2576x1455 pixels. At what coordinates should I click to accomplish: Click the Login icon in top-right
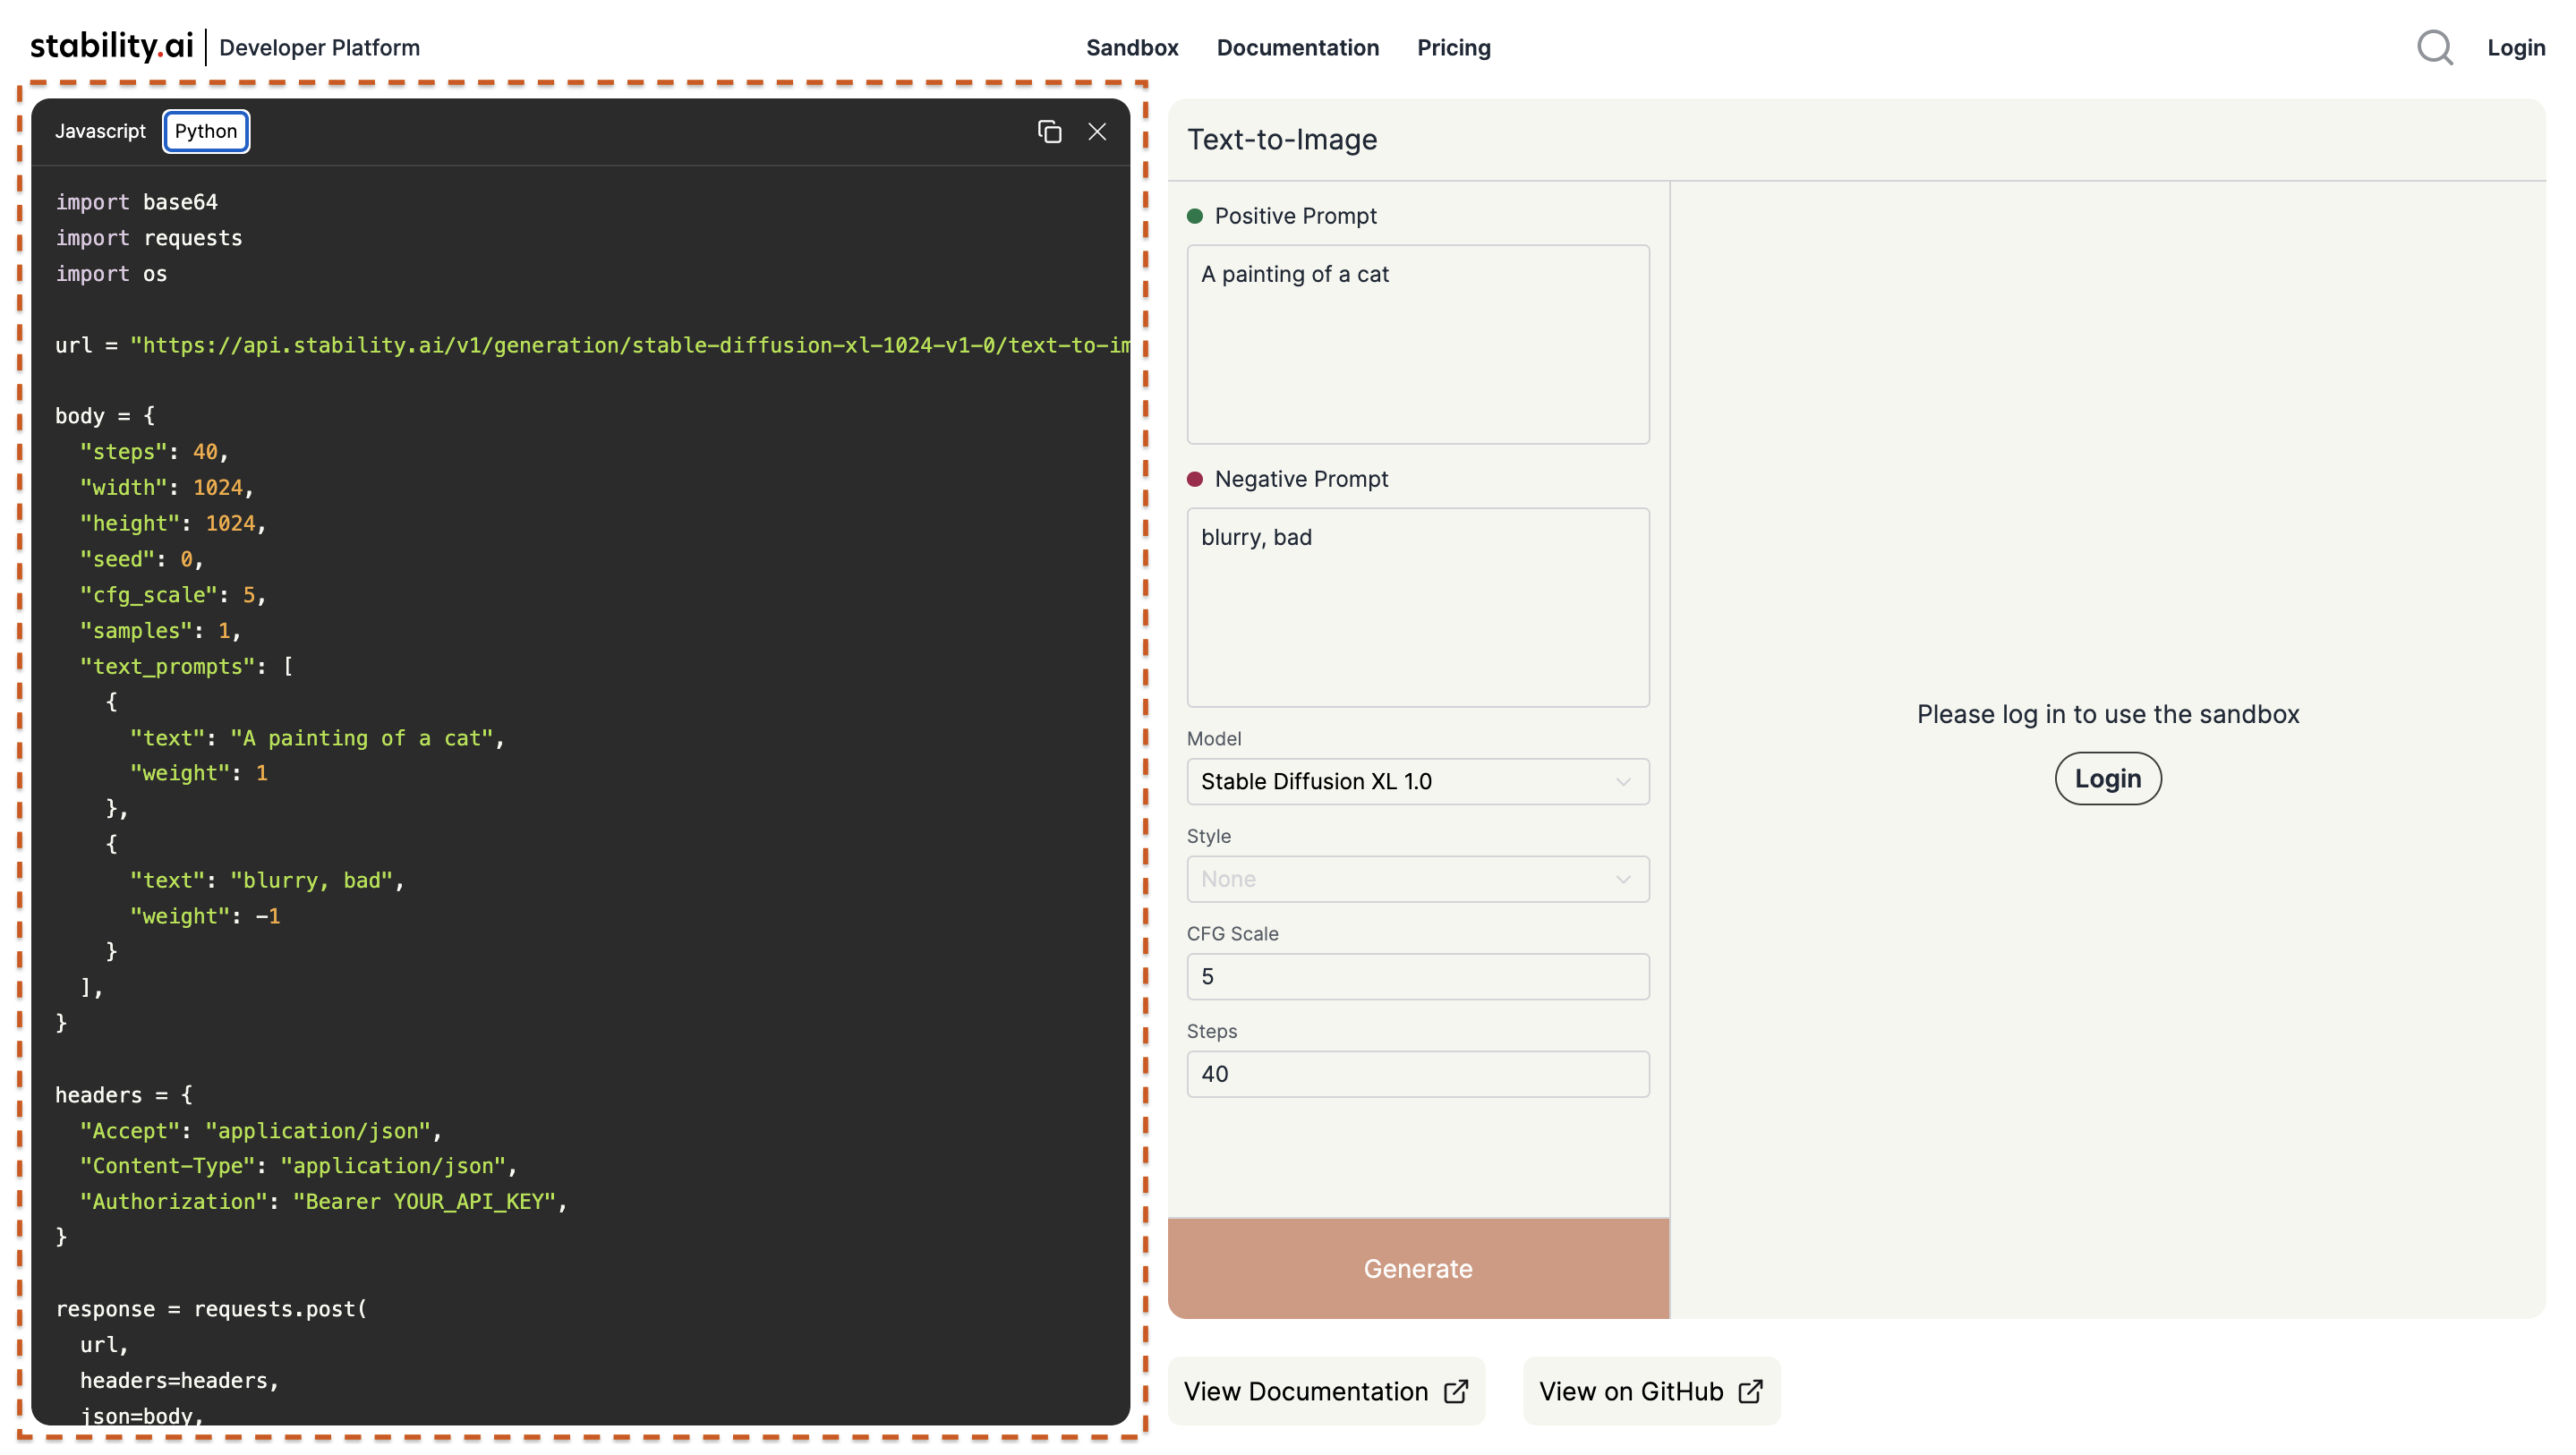tap(2516, 46)
